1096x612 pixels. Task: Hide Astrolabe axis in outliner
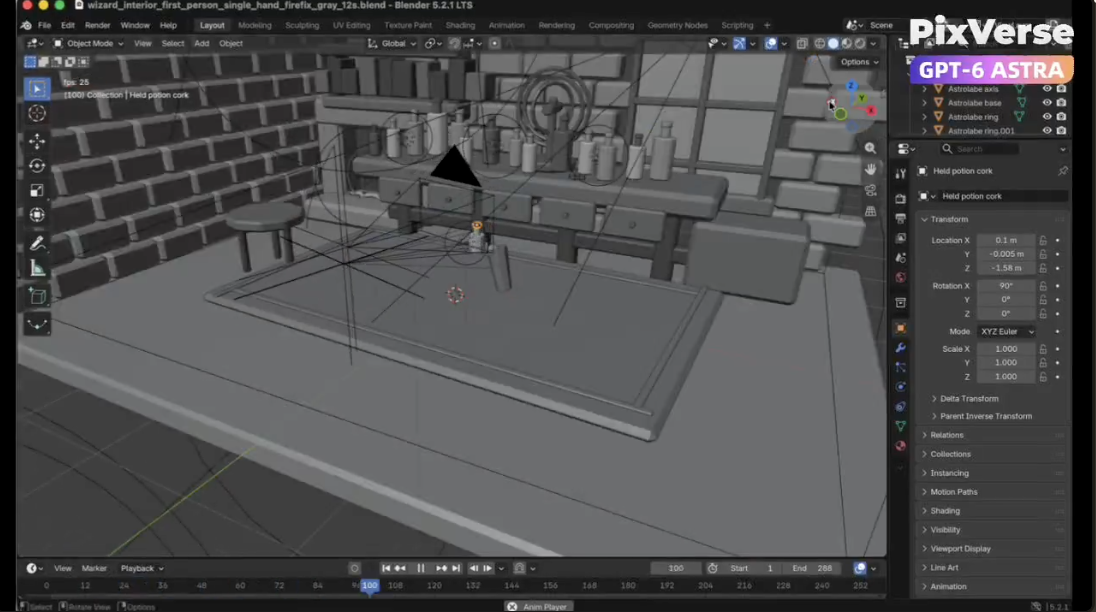(x=1046, y=89)
